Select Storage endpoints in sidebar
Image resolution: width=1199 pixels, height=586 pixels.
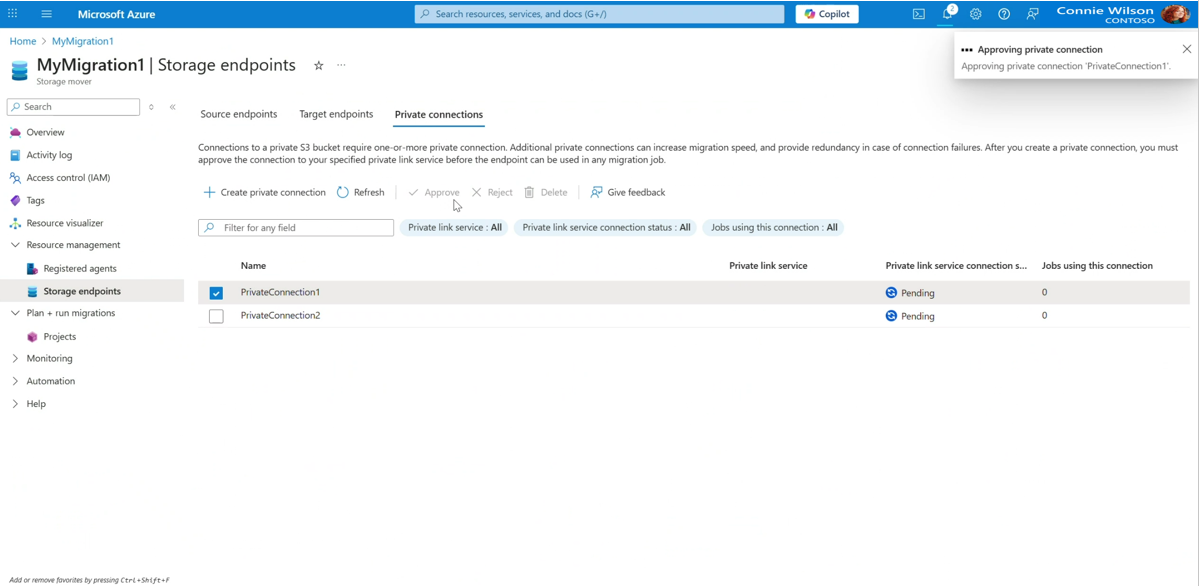click(82, 291)
